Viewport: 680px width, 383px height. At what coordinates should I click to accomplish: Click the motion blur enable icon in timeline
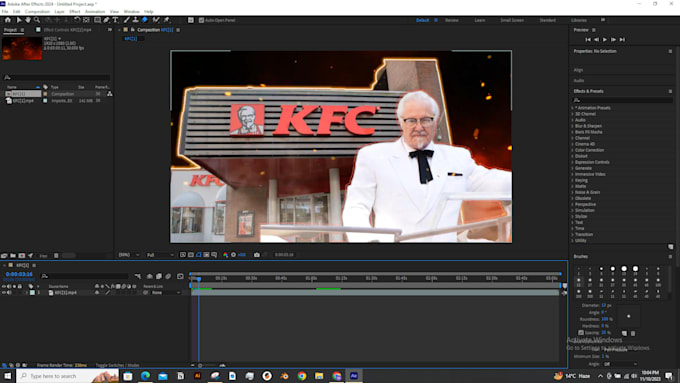coord(168,276)
